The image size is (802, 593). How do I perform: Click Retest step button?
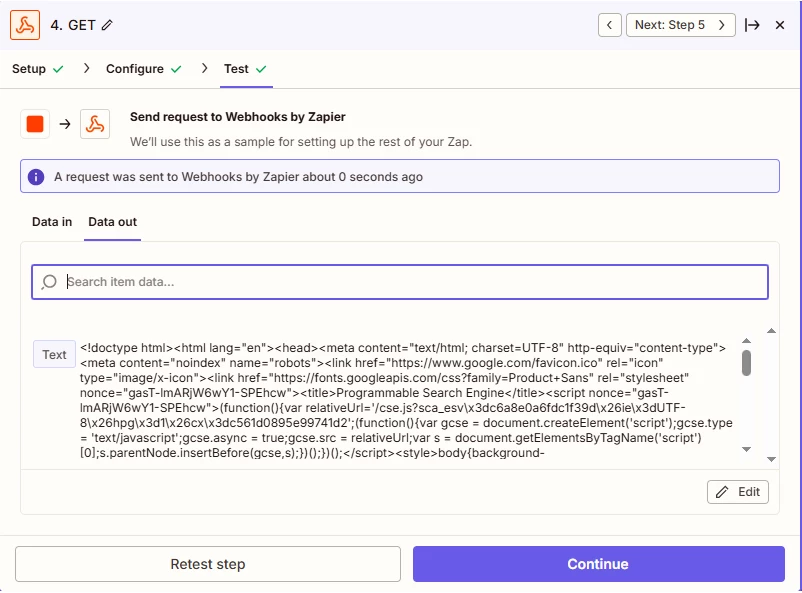[x=208, y=564]
